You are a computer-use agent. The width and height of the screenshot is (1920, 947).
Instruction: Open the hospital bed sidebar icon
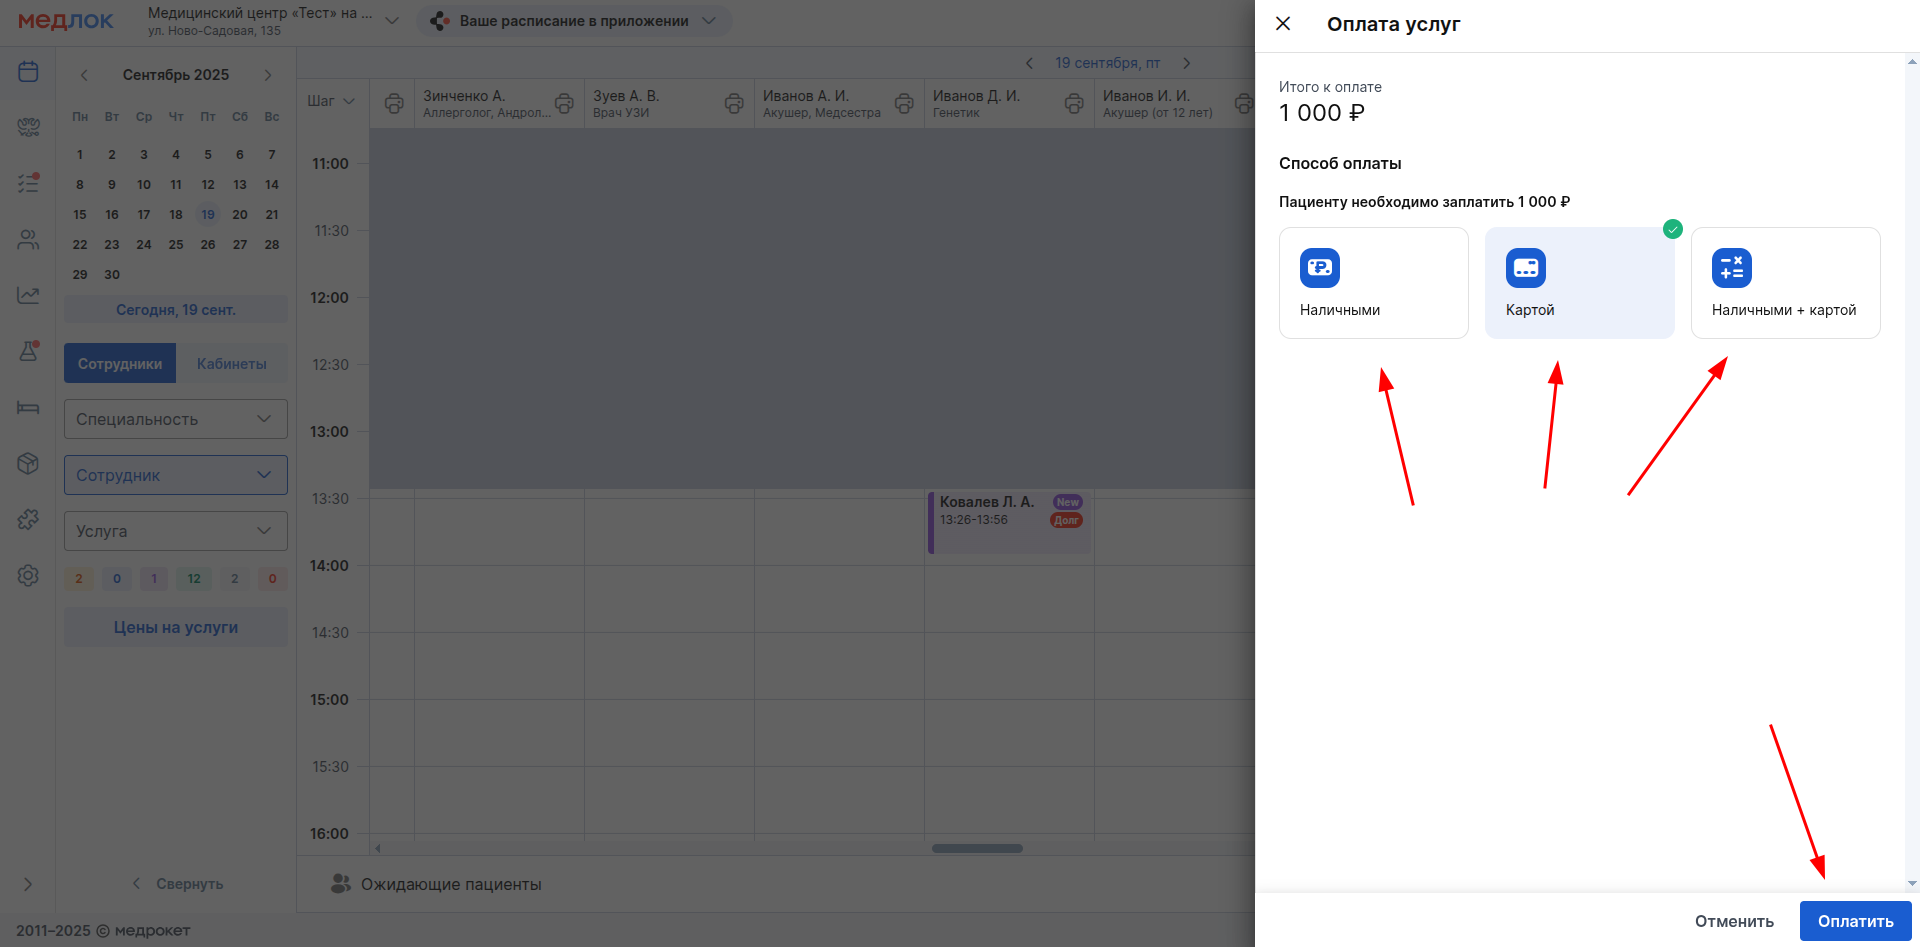coord(28,407)
